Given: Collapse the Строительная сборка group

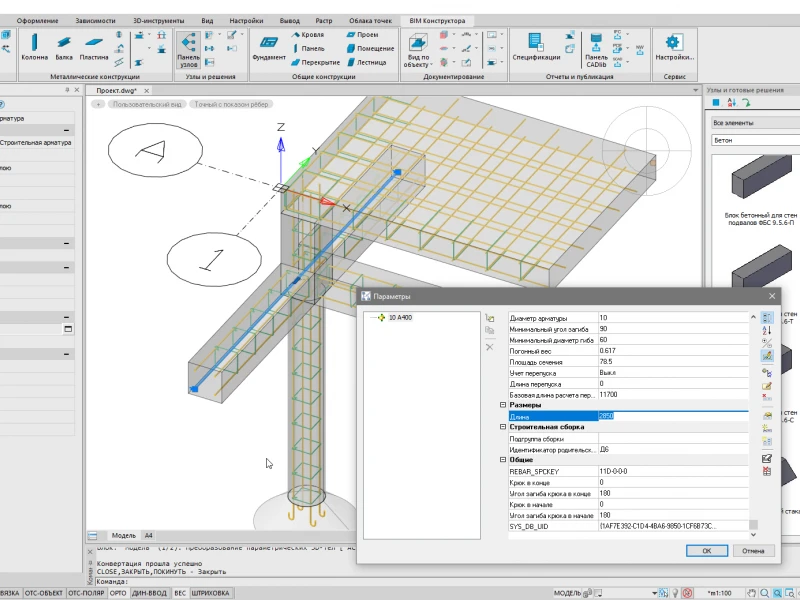Looking at the screenshot, I should click(x=503, y=427).
